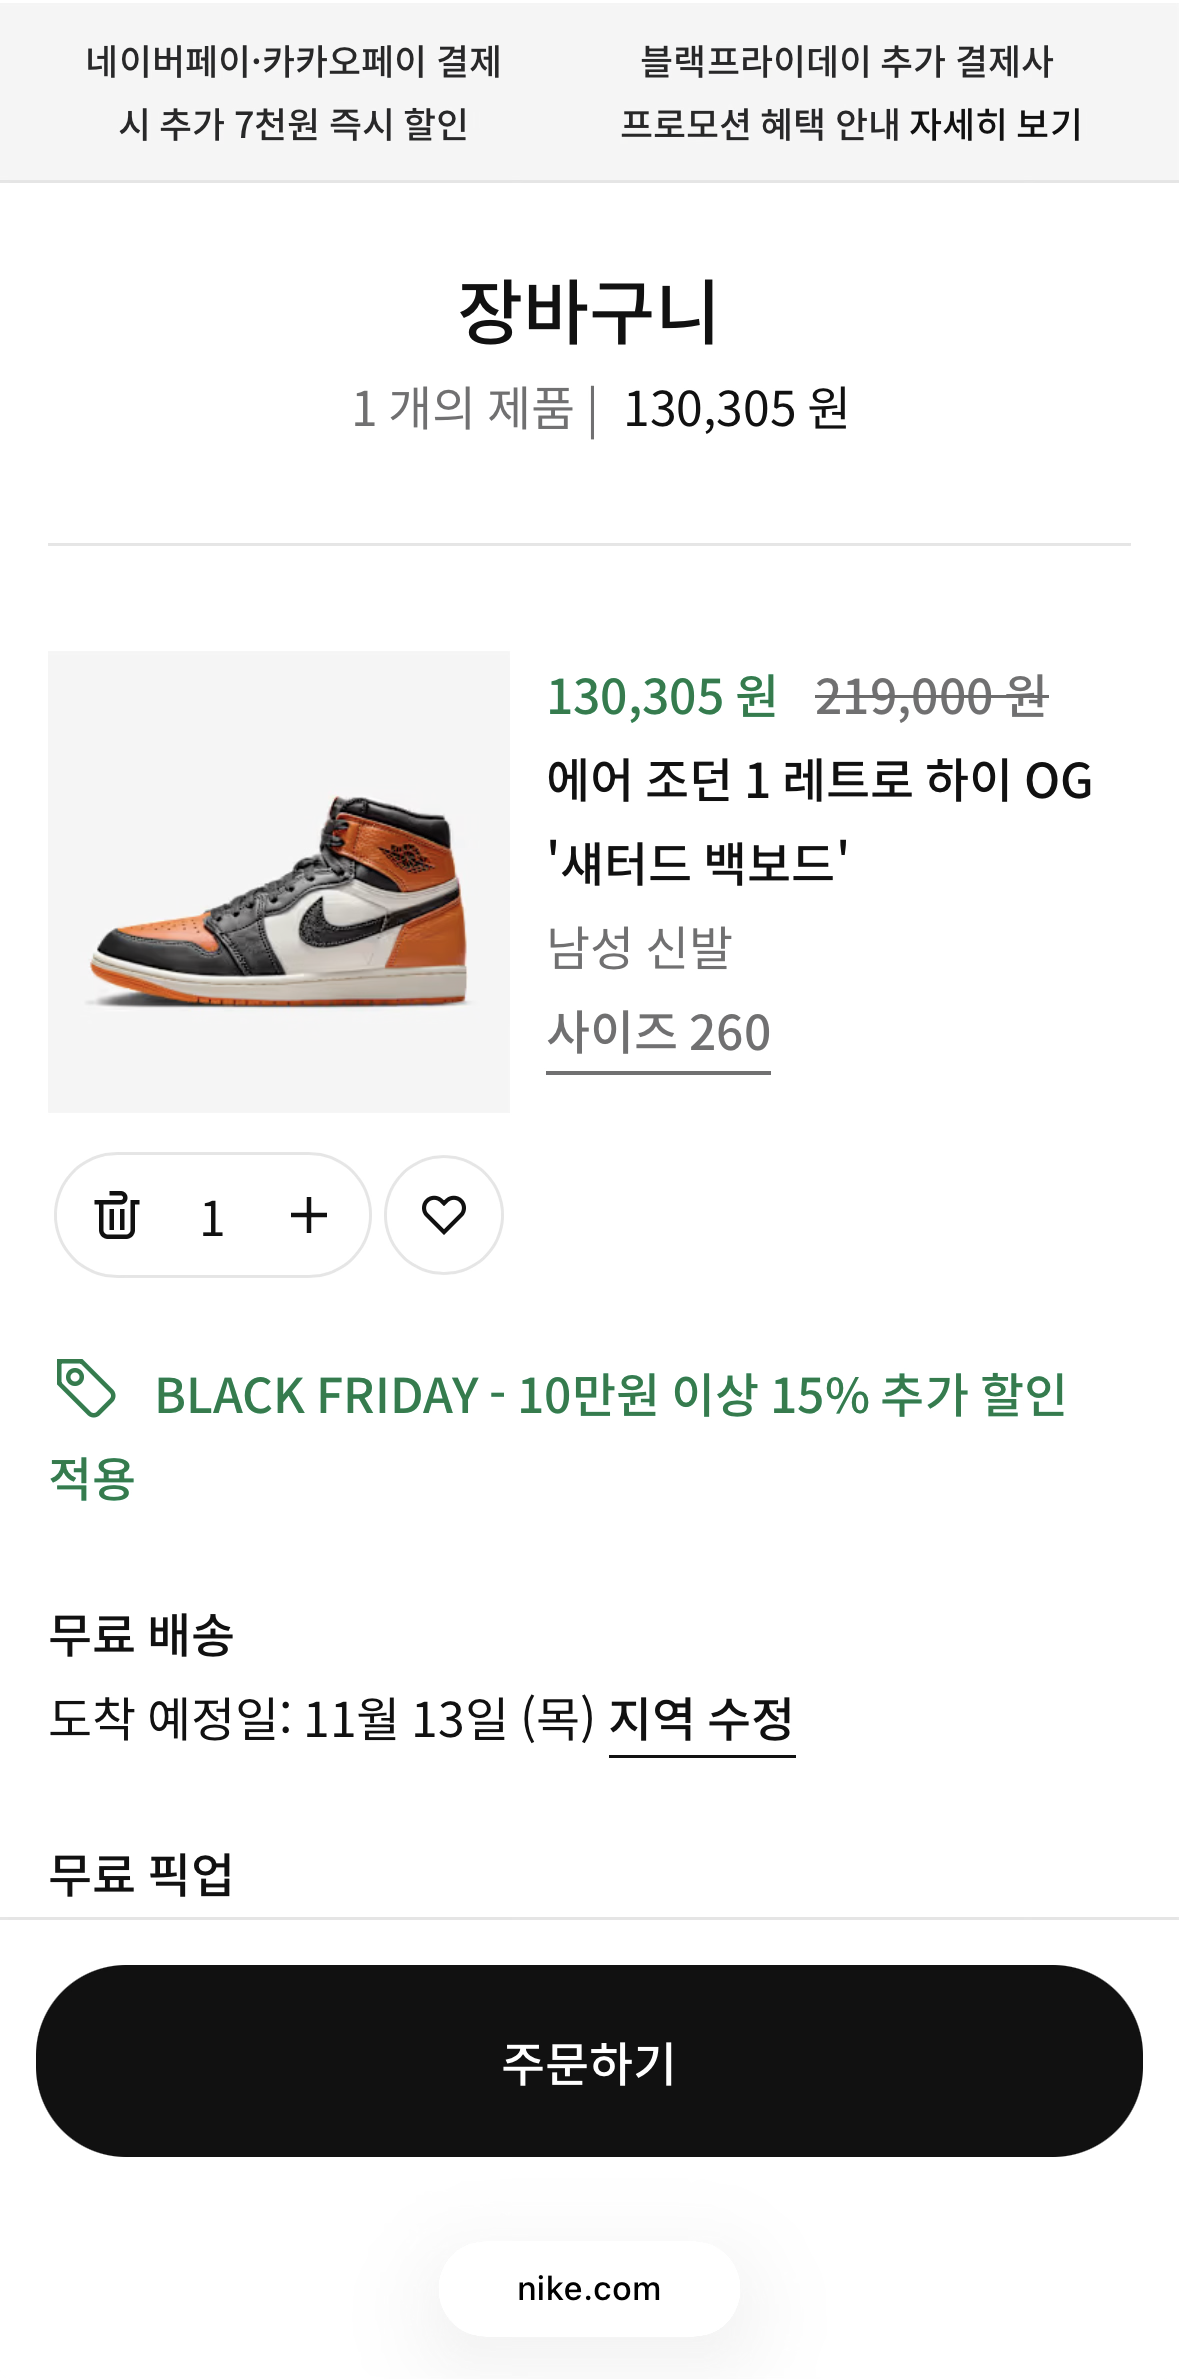The height and width of the screenshot is (2379, 1179).
Task: Click the 남성 신발 category text
Action: point(640,948)
